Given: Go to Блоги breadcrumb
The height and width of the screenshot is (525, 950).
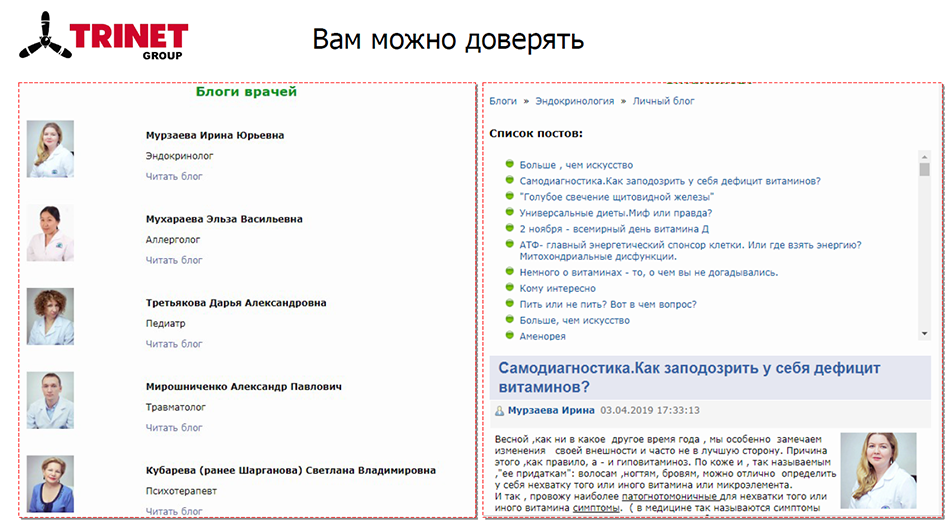Looking at the screenshot, I should pyautogui.click(x=503, y=101).
